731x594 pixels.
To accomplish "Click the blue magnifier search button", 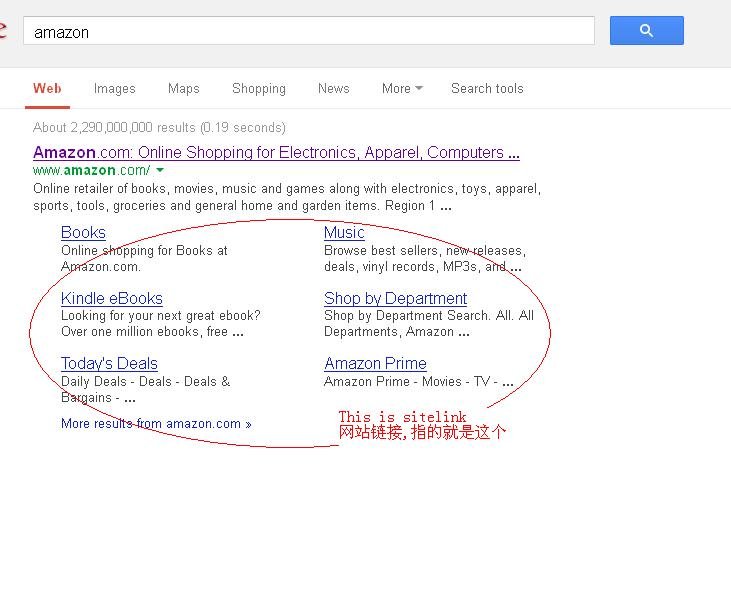I will [x=646, y=31].
